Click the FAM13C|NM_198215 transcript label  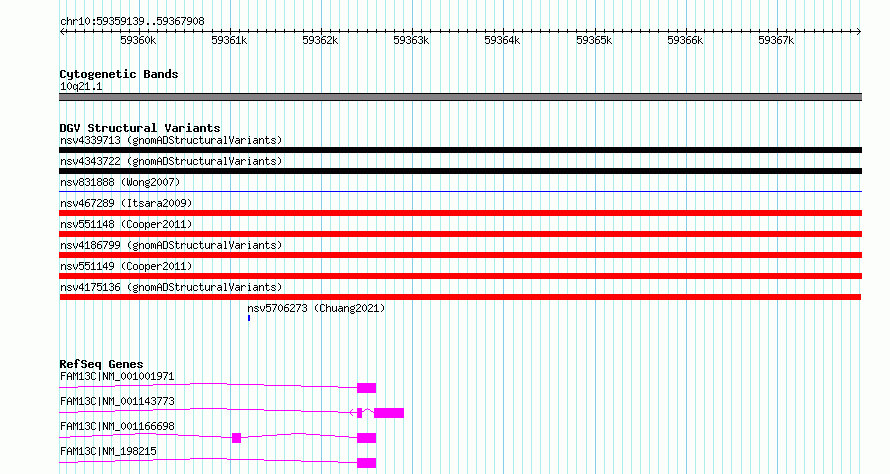(x=108, y=451)
